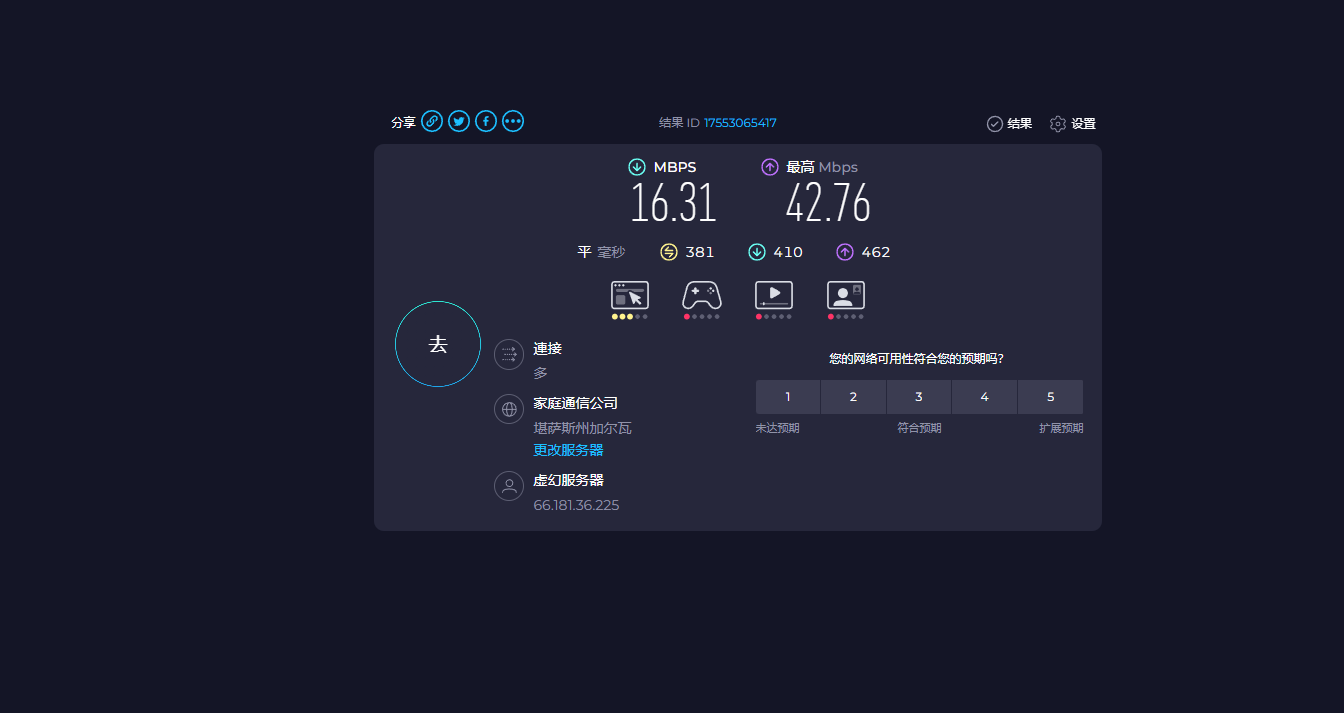Select the video conferencing rating icon
This screenshot has width=1344, height=713.
coord(846,296)
